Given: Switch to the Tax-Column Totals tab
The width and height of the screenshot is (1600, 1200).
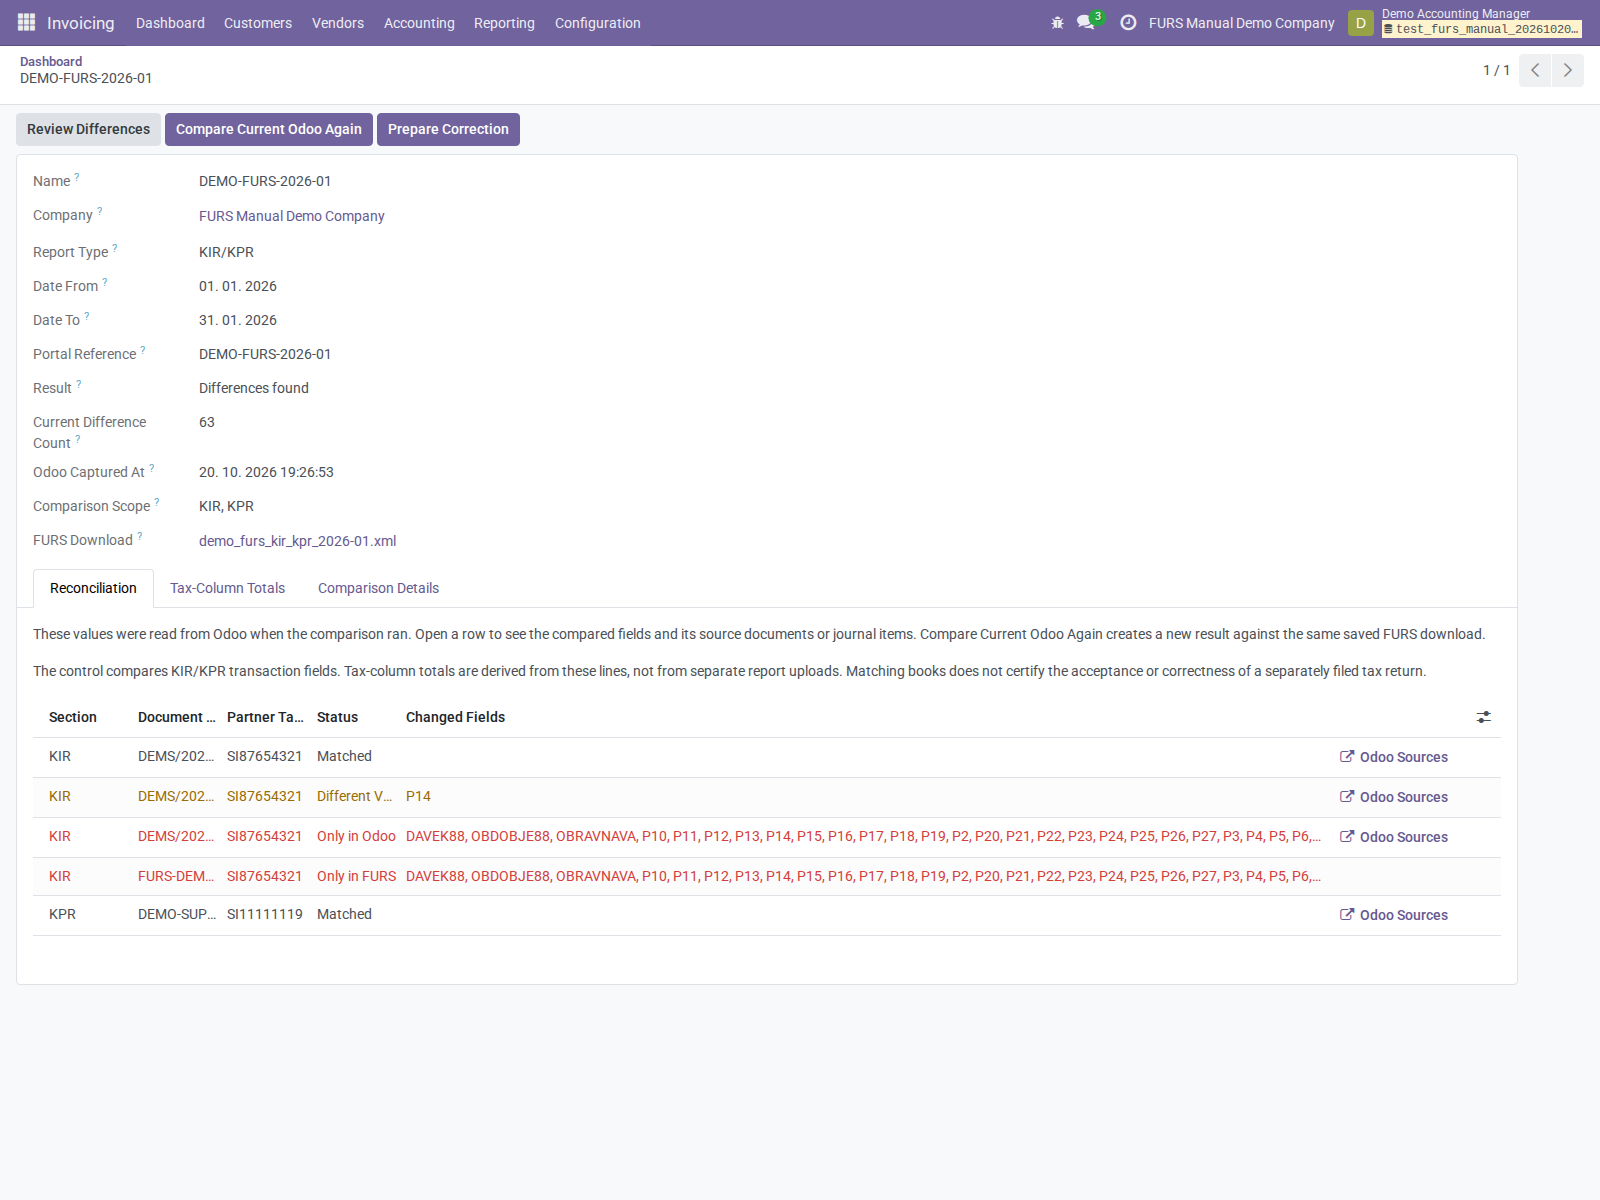Looking at the screenshot, I should pyautogui.click(x=228, y=588).
